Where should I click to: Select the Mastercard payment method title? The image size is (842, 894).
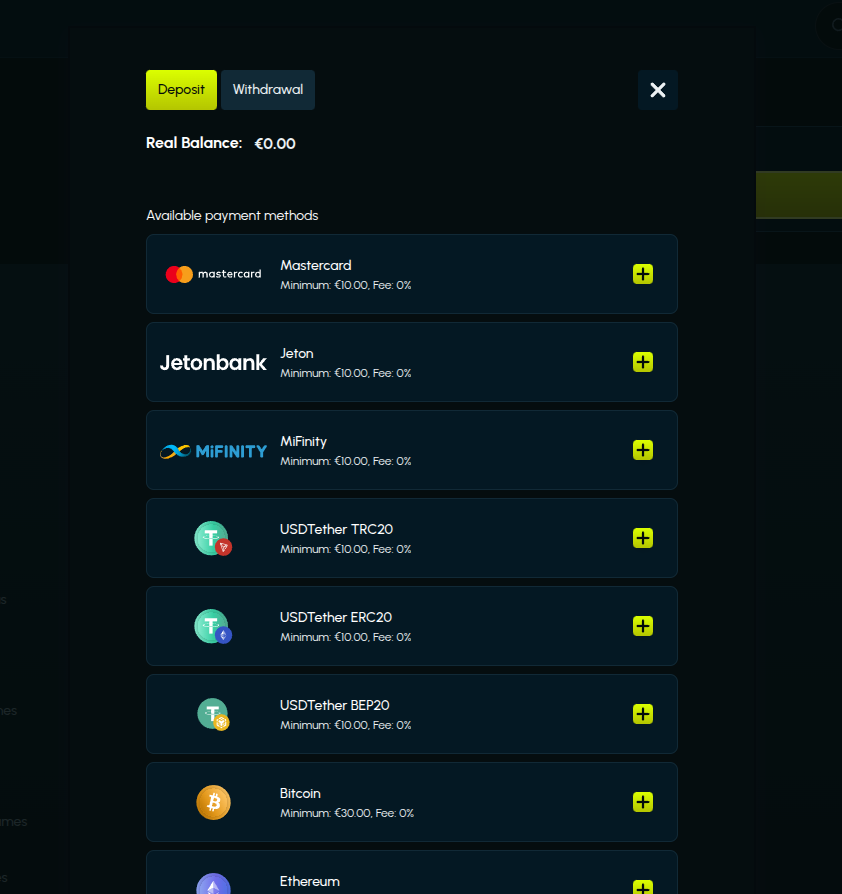tap(316, 265)
